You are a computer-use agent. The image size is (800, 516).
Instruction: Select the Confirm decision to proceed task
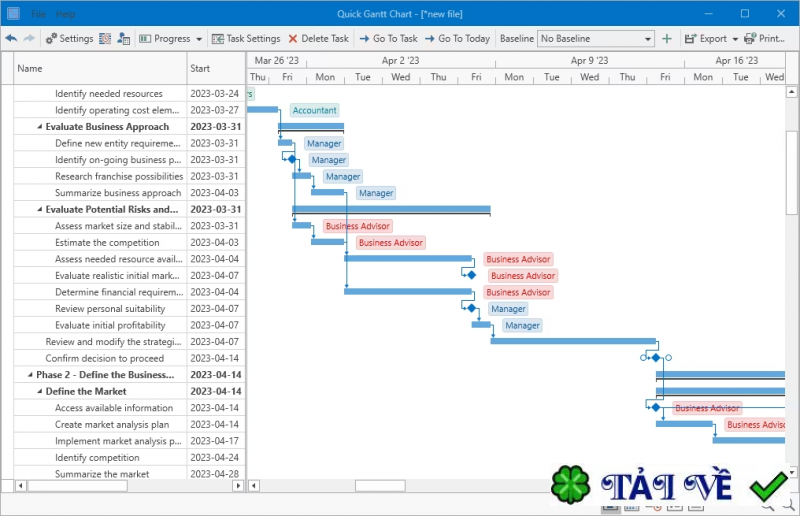(x=105, y=358)
